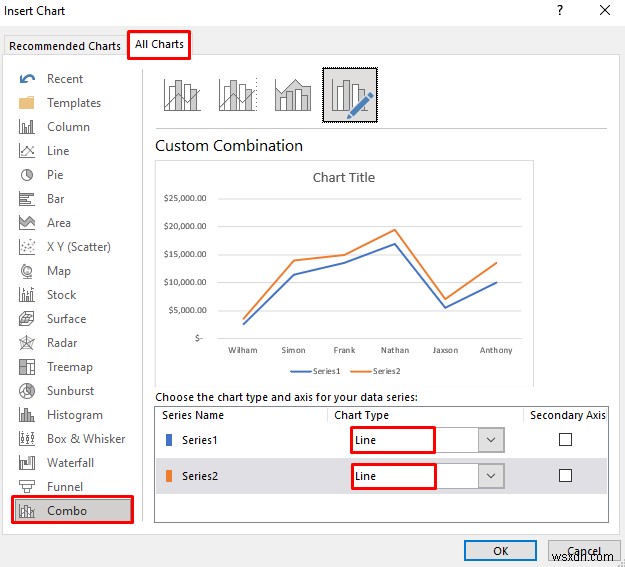Click the Secondary Axis column header

[x=568, y=415]
